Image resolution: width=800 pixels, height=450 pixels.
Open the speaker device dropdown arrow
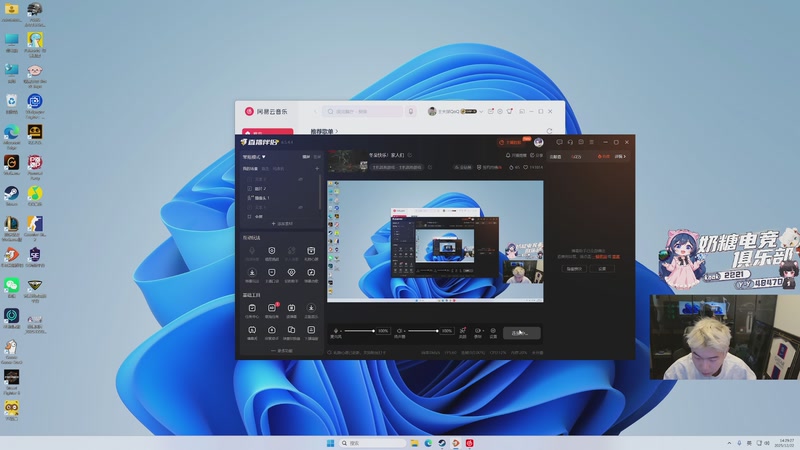tap(405, 331)
